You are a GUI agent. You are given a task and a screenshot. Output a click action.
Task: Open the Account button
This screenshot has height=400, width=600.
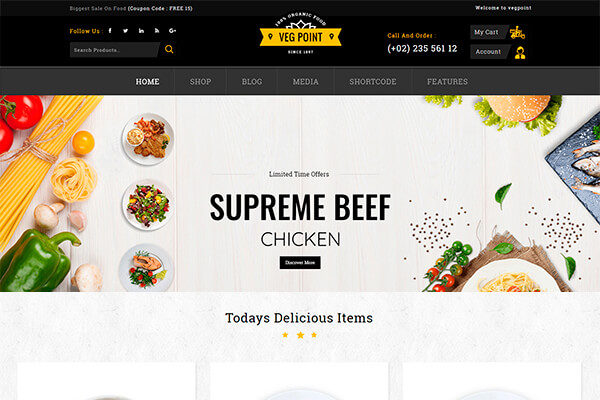490,52
